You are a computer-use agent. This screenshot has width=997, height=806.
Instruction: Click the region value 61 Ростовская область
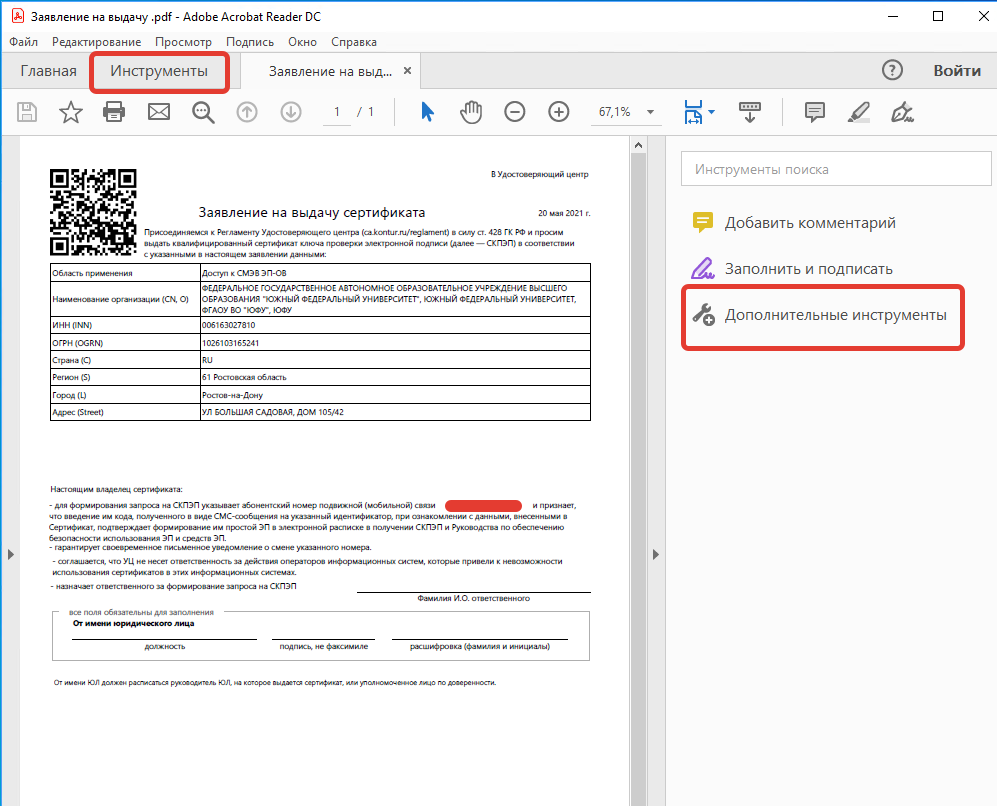point(244,377)
